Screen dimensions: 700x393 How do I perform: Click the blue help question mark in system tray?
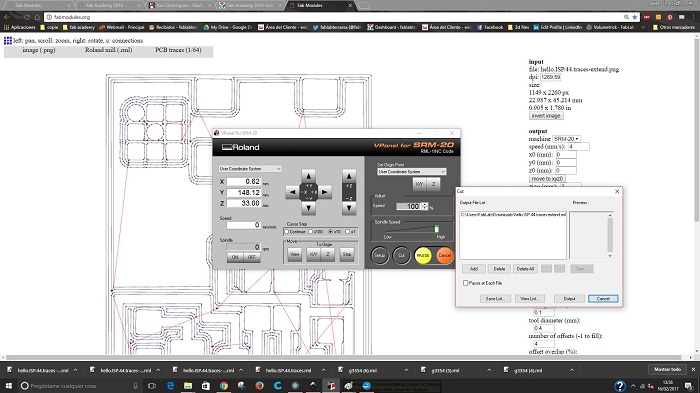(x=620, y=386)
